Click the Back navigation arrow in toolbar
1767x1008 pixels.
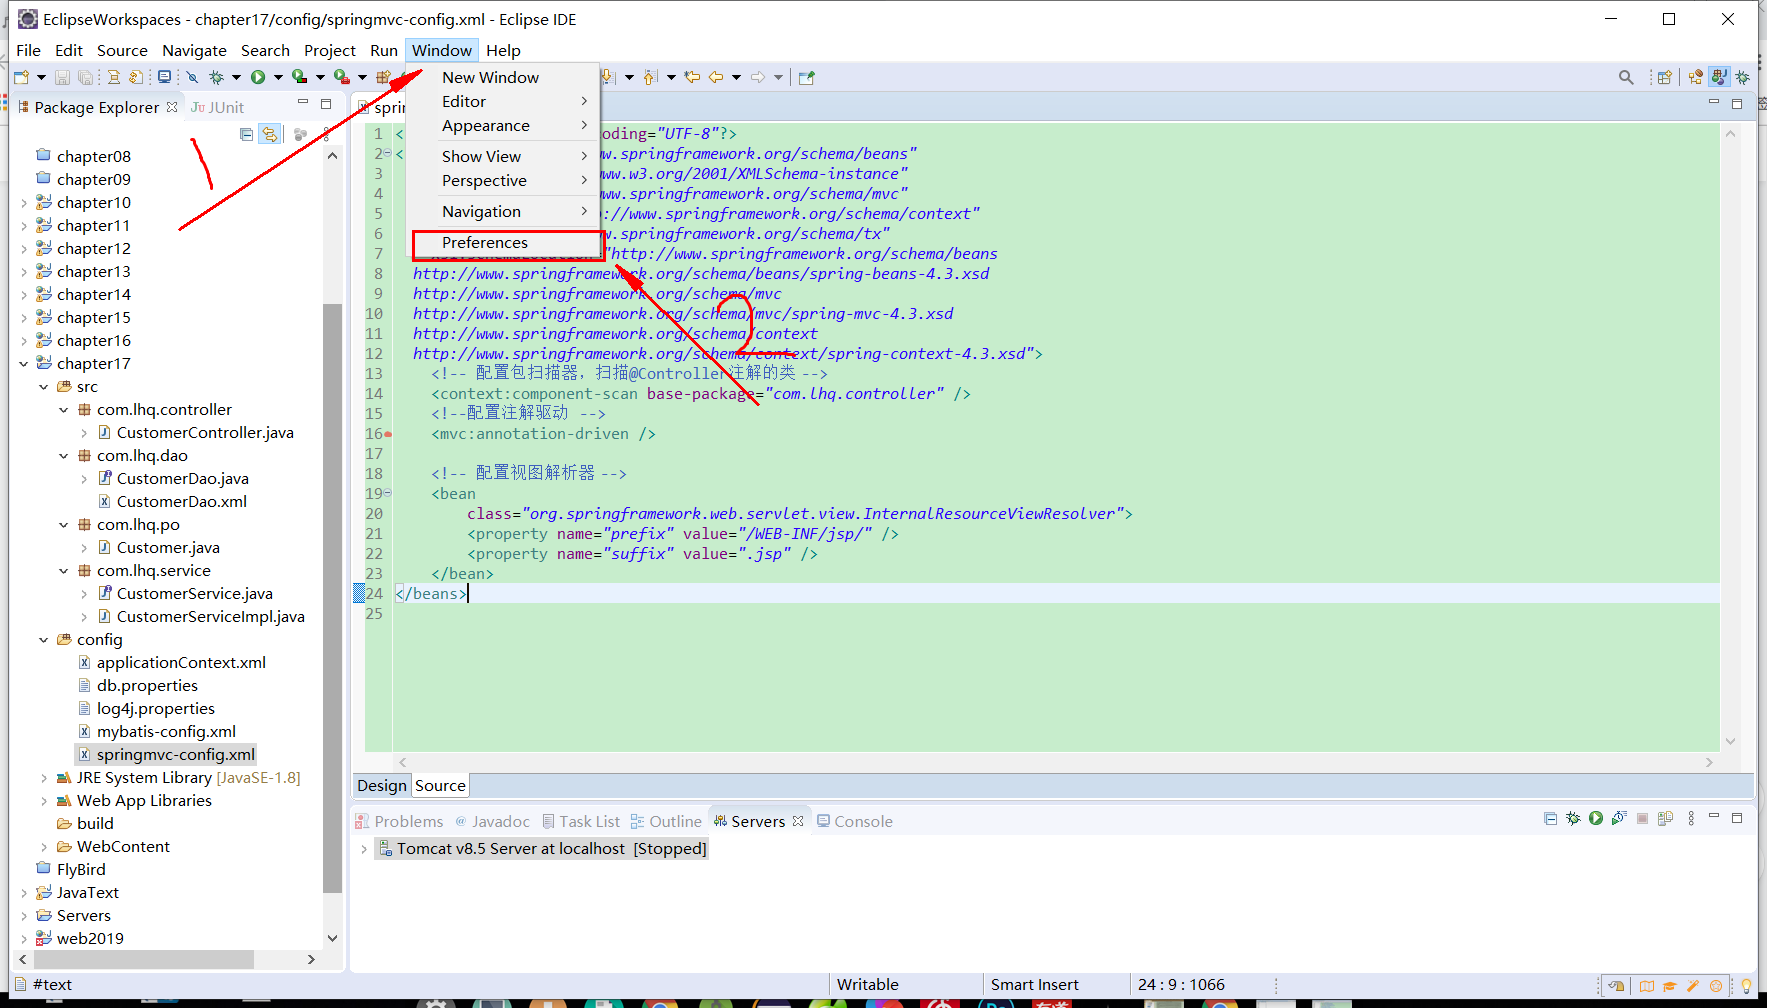(716, 77)
